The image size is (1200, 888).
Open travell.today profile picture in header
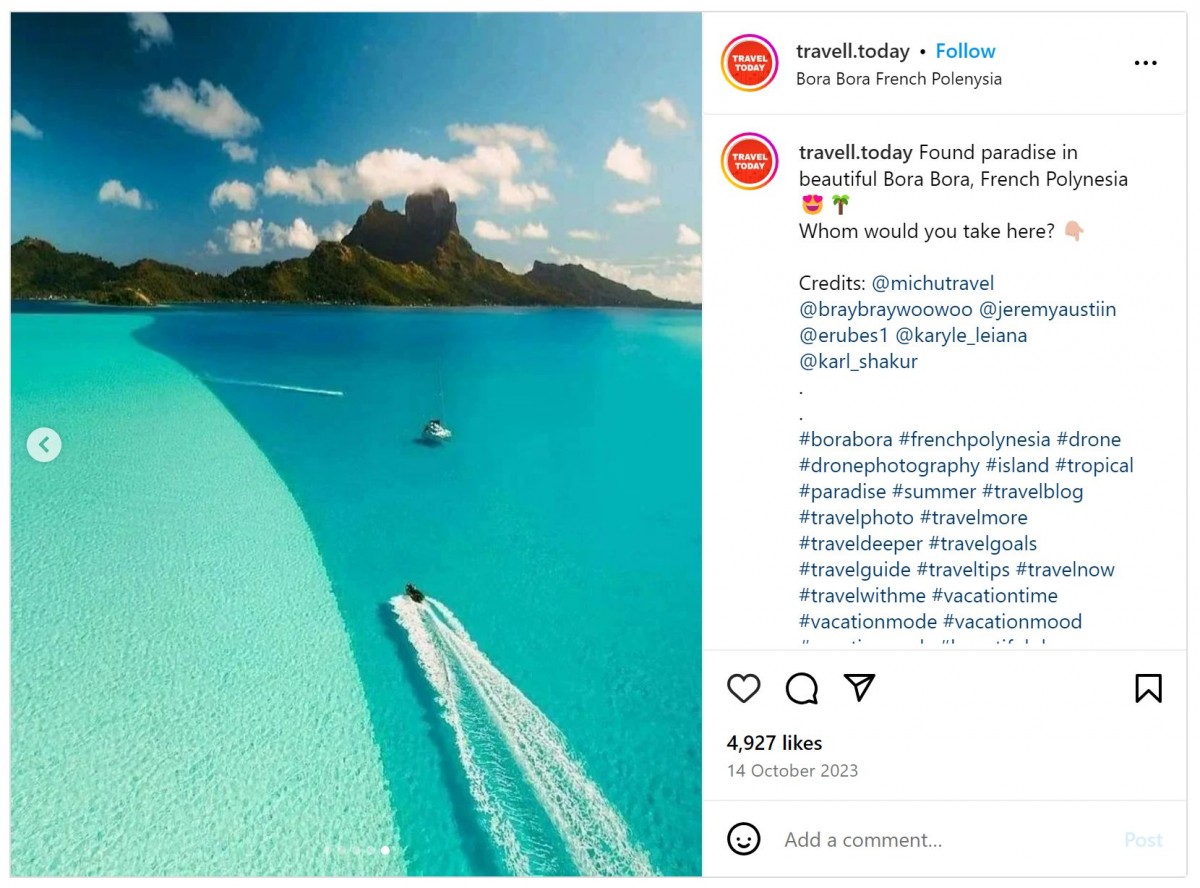(749, 63)
